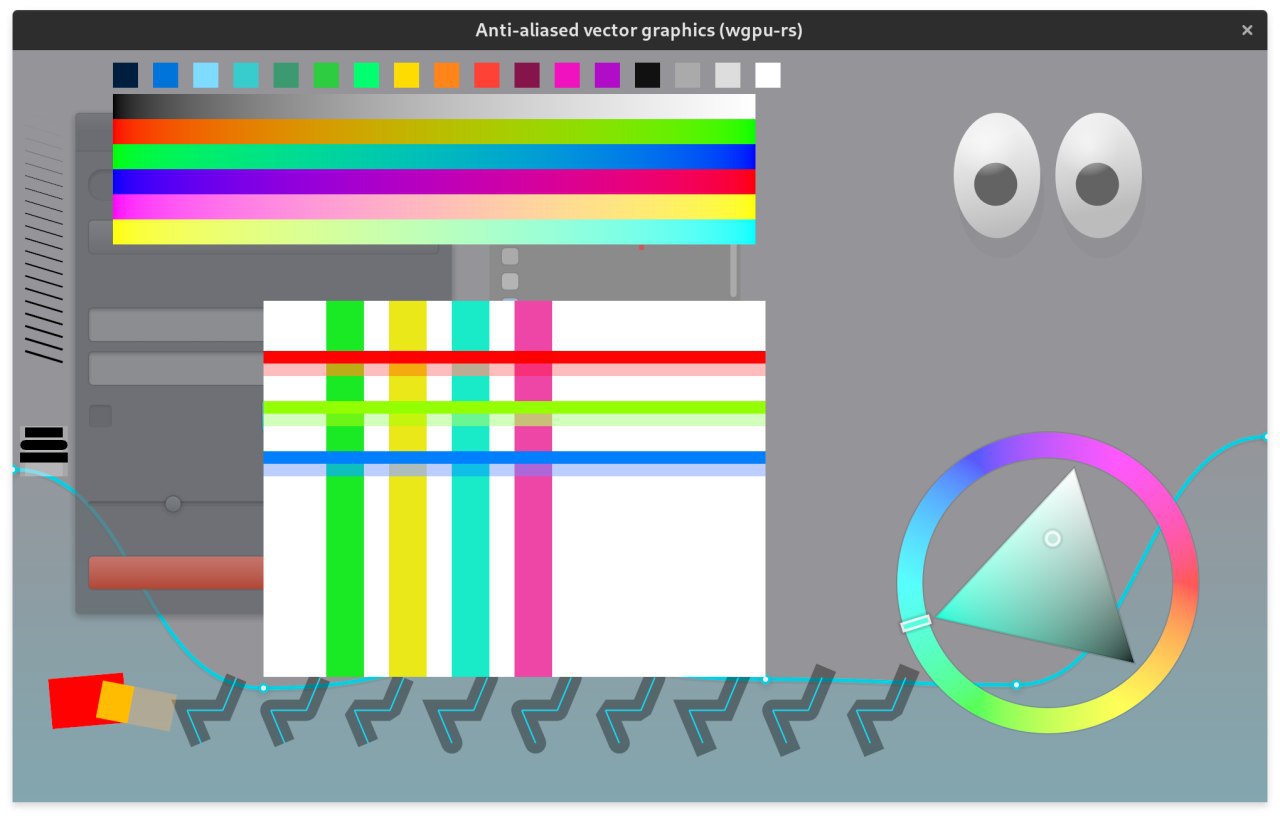Click the circular selector inside the color triangle
1280x816 pixels.
(1052, 539)
